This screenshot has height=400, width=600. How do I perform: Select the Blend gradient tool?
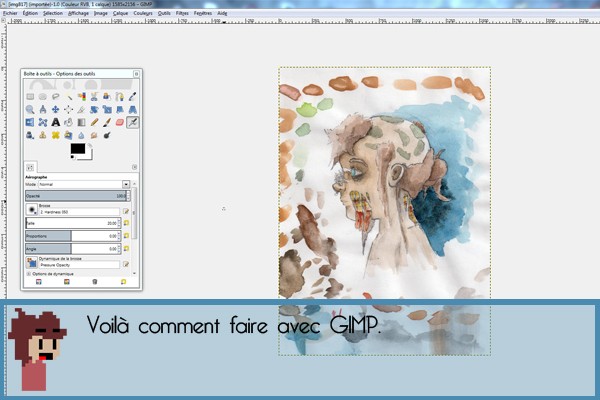click(81, 122)
